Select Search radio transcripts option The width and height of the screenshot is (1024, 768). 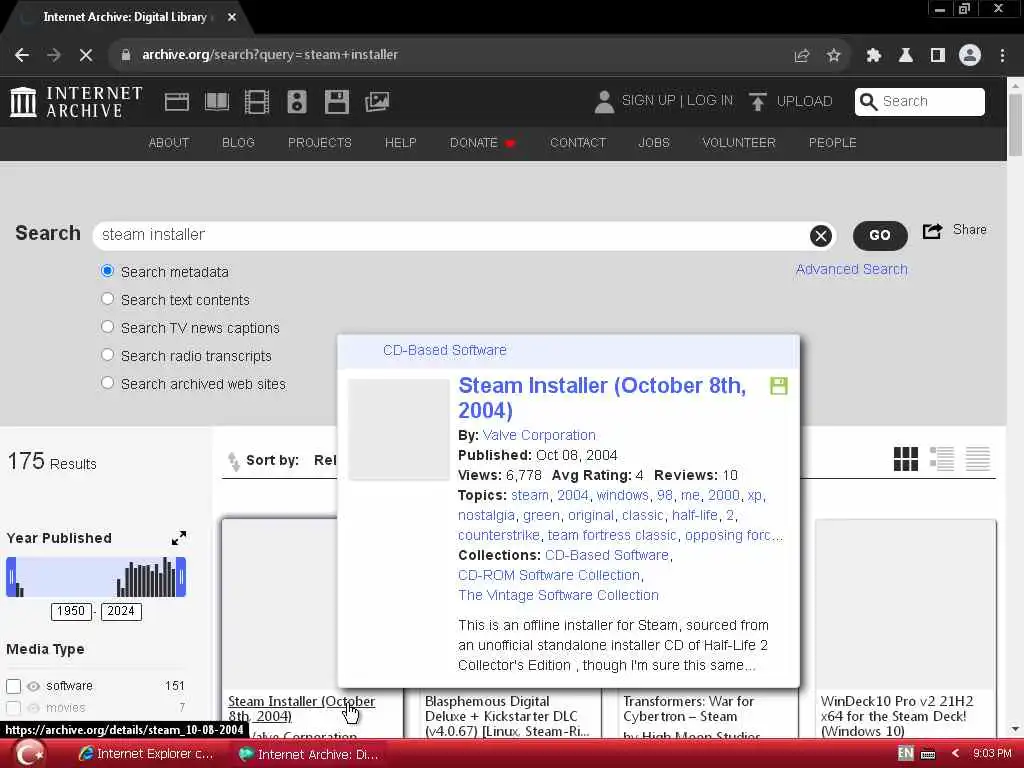tap(107, 355)
